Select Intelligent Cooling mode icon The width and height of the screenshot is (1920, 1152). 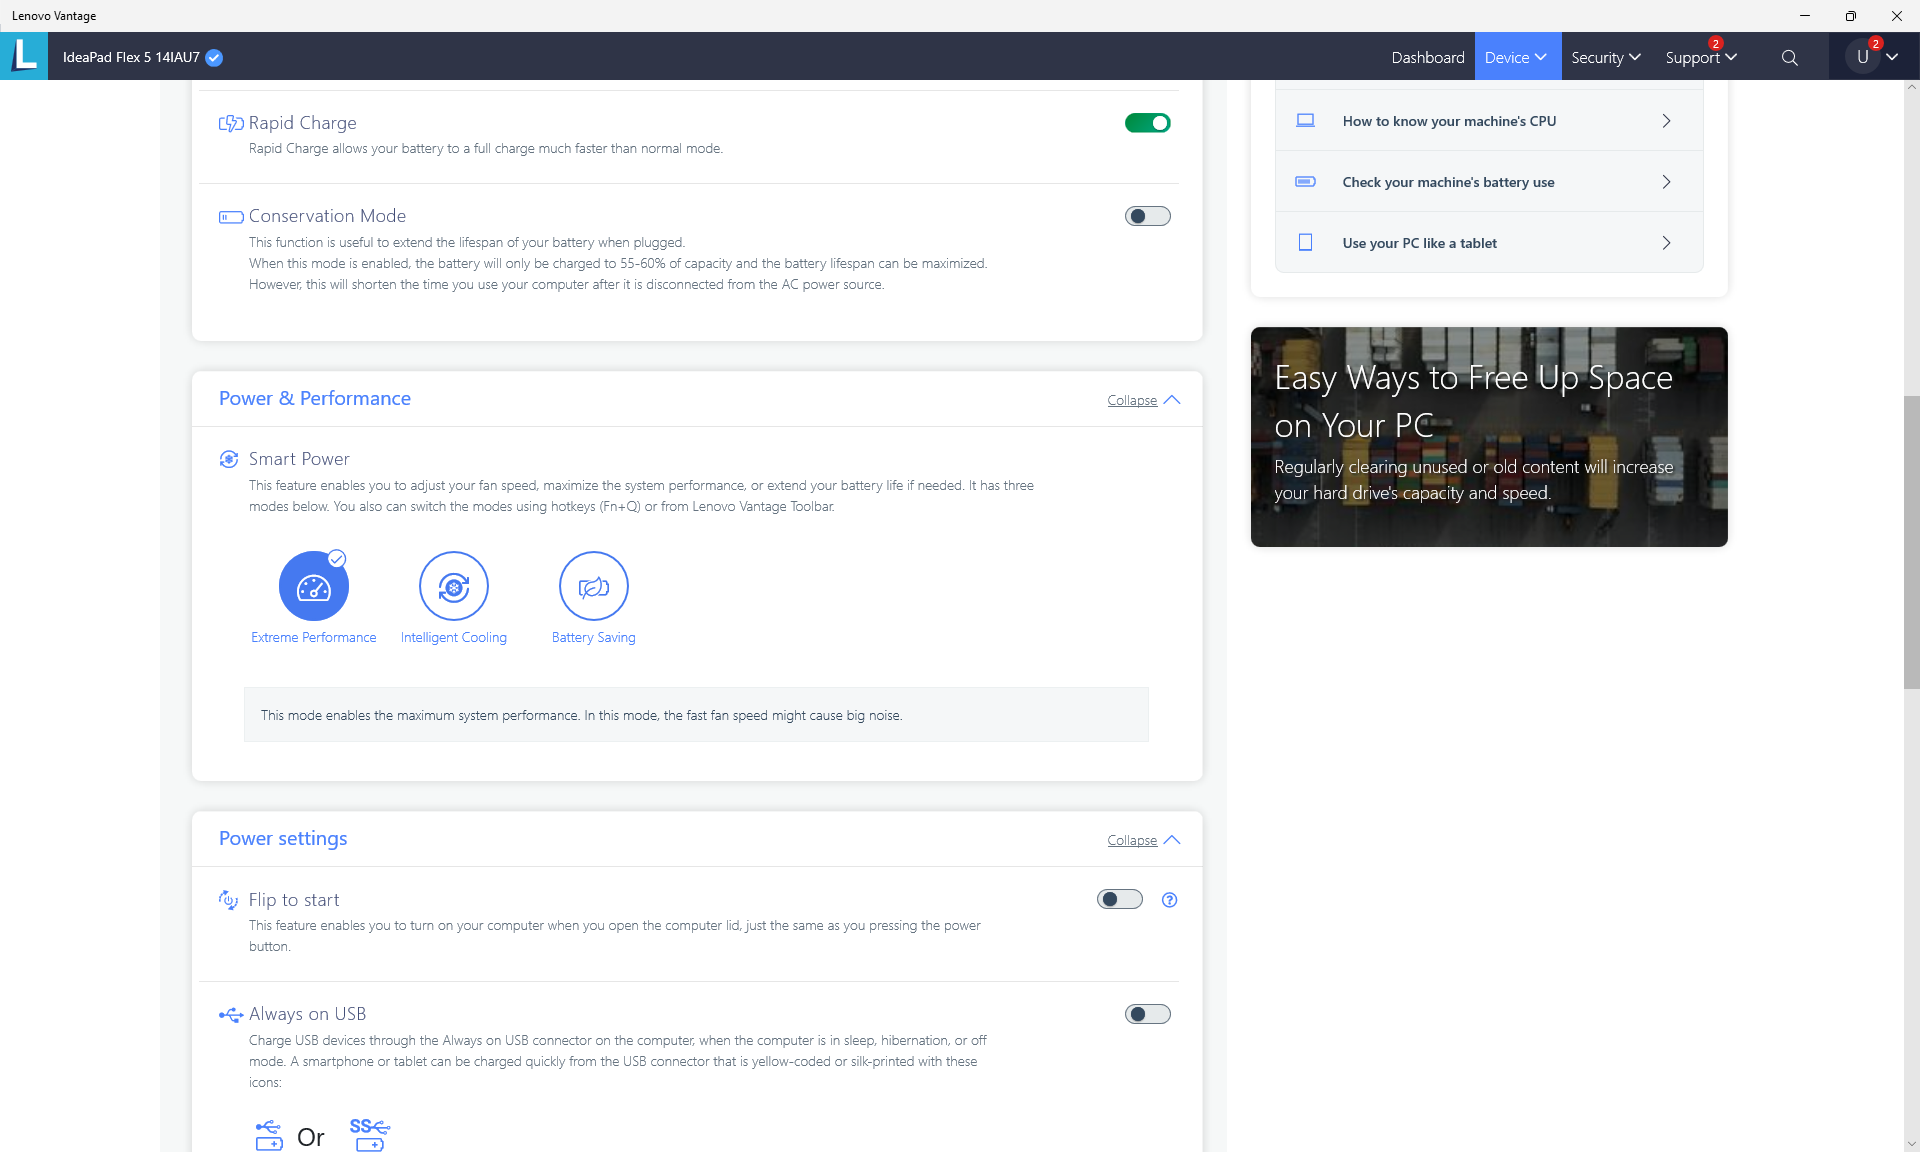tap(453, 587)
